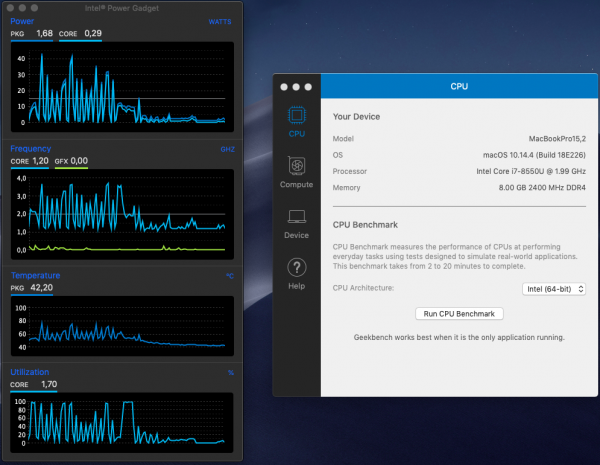Close the Intel Power Gadget window

pos(12,9)
